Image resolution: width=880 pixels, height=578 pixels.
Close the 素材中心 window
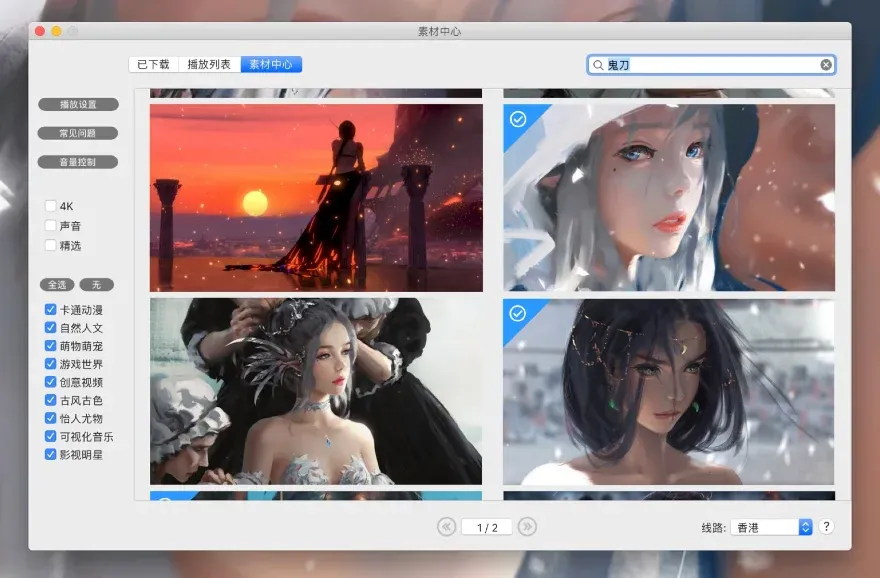(x=40, y=31)
